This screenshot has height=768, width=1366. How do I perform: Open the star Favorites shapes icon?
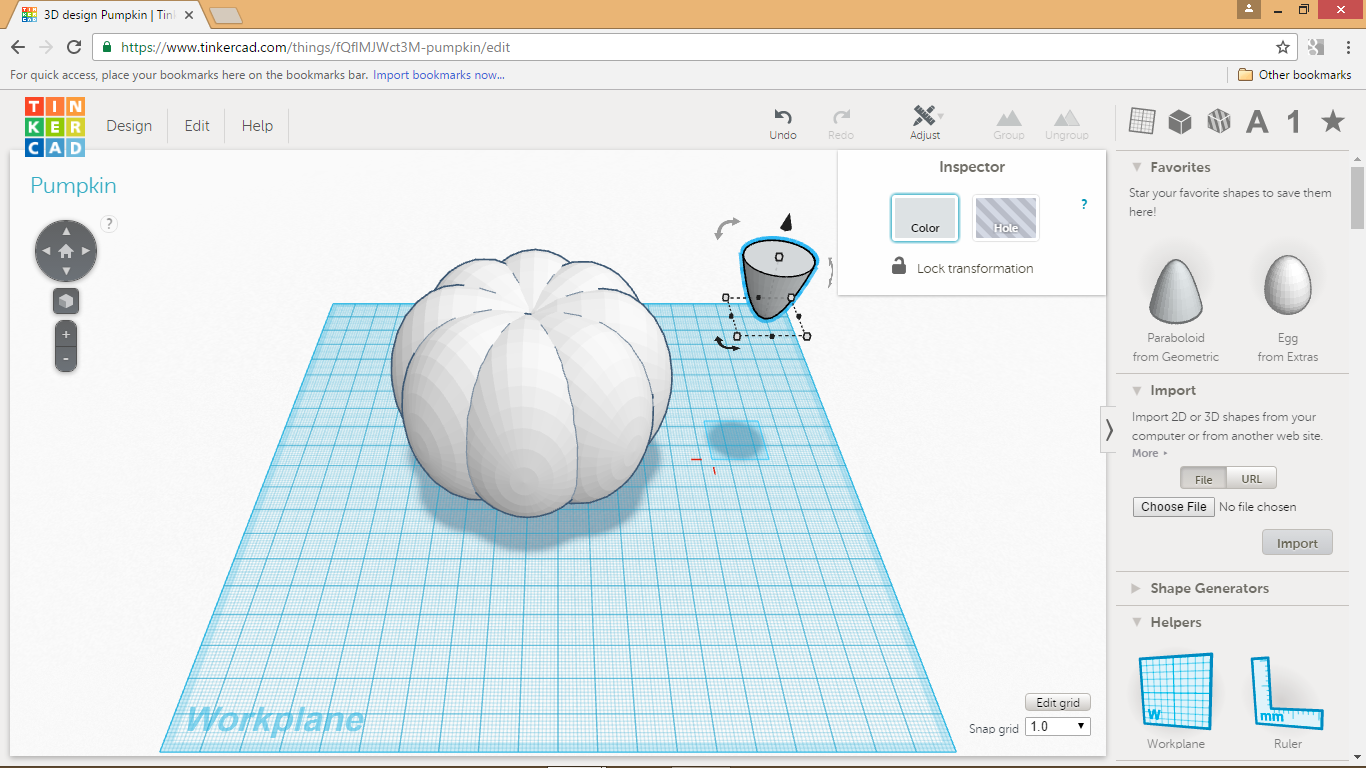[1331, 121]
